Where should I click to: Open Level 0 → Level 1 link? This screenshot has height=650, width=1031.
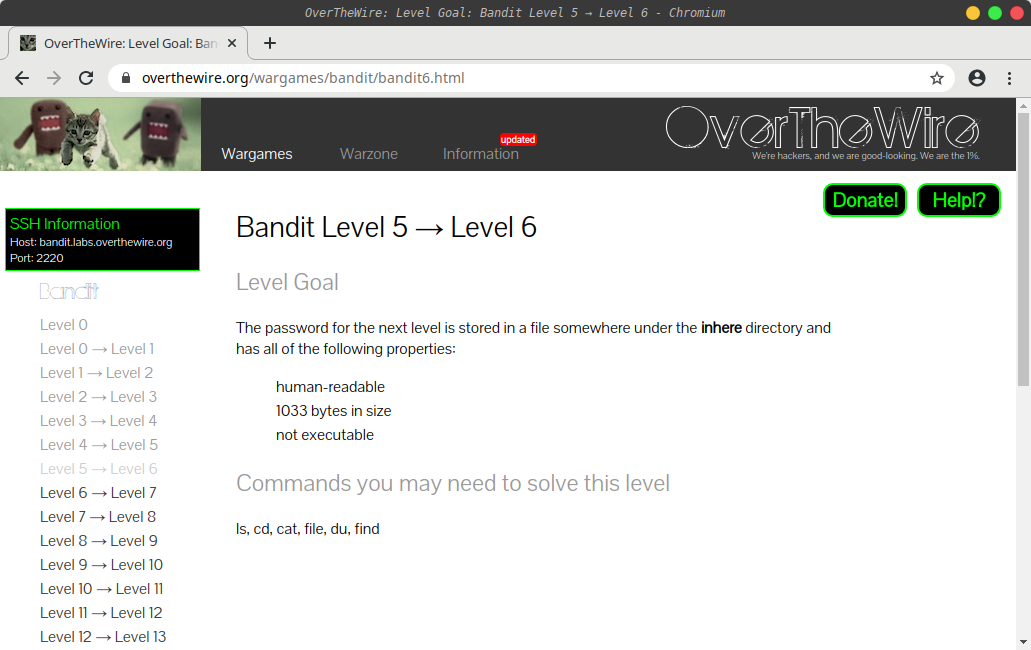[x=97, y=349]
